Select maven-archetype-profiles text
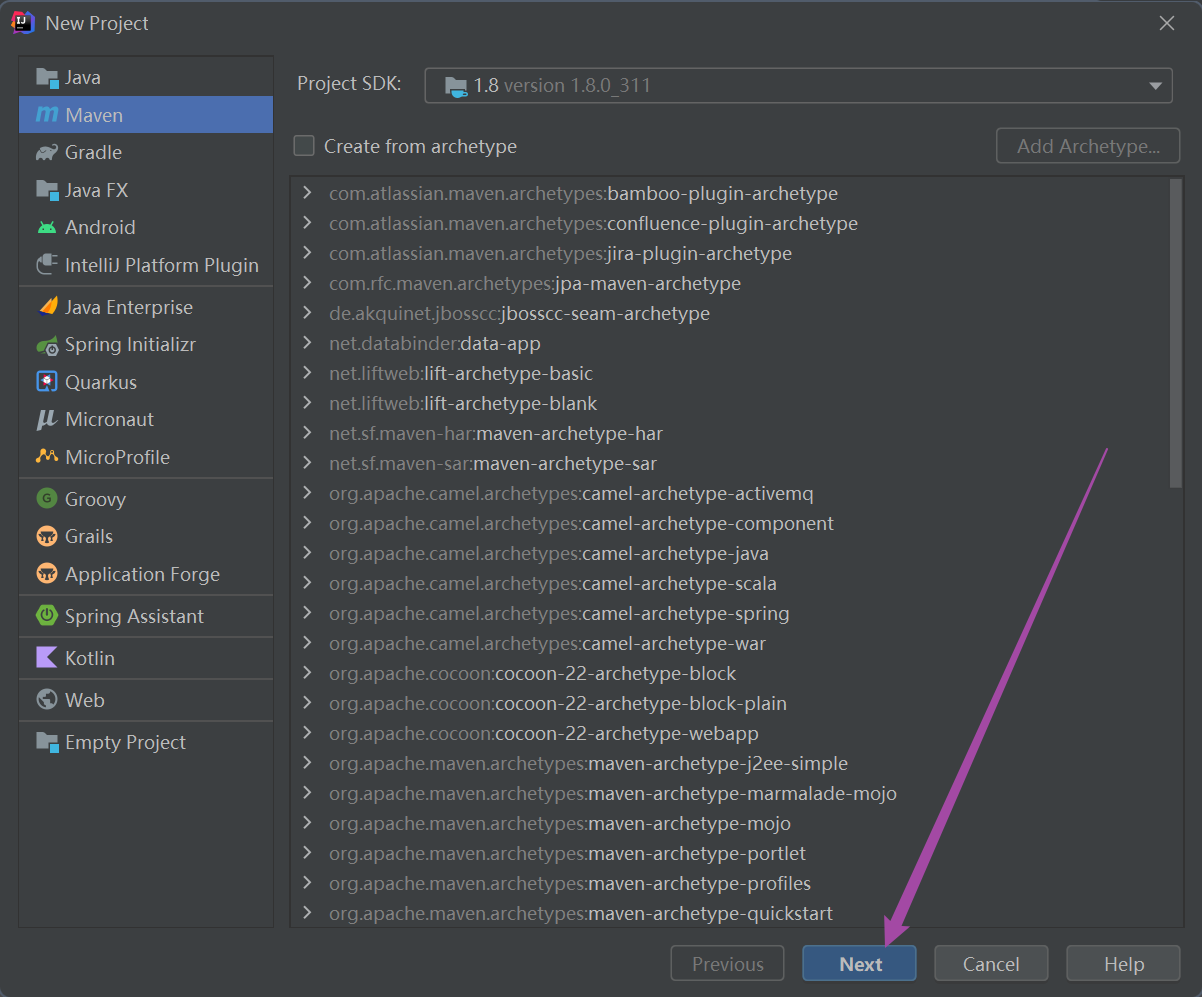Viewport: 1202px width, 997px height. (700, 883)
